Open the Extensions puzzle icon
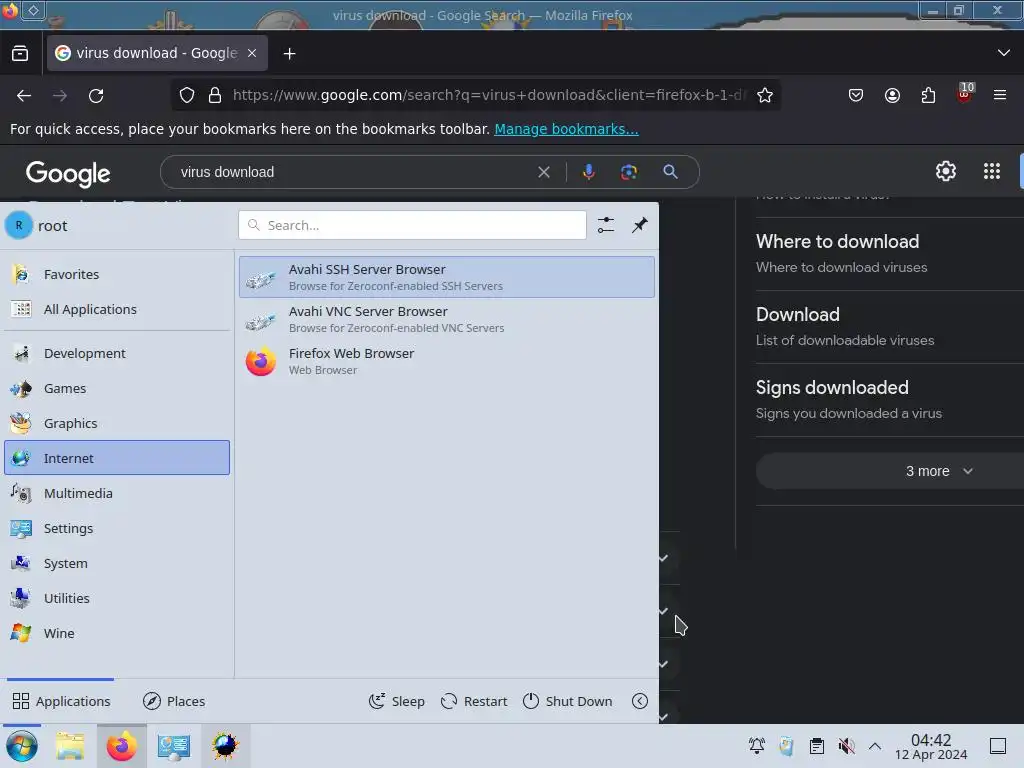This screenshot has height=768, width=1024. (x=928, y=96)
